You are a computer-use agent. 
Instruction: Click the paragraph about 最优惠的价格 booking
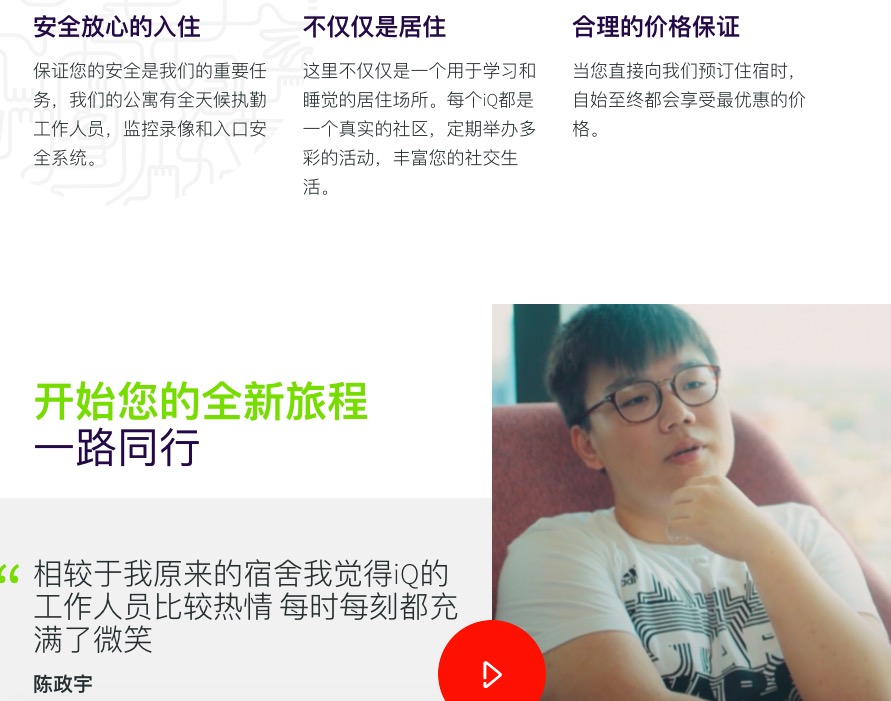click(689, 100)
